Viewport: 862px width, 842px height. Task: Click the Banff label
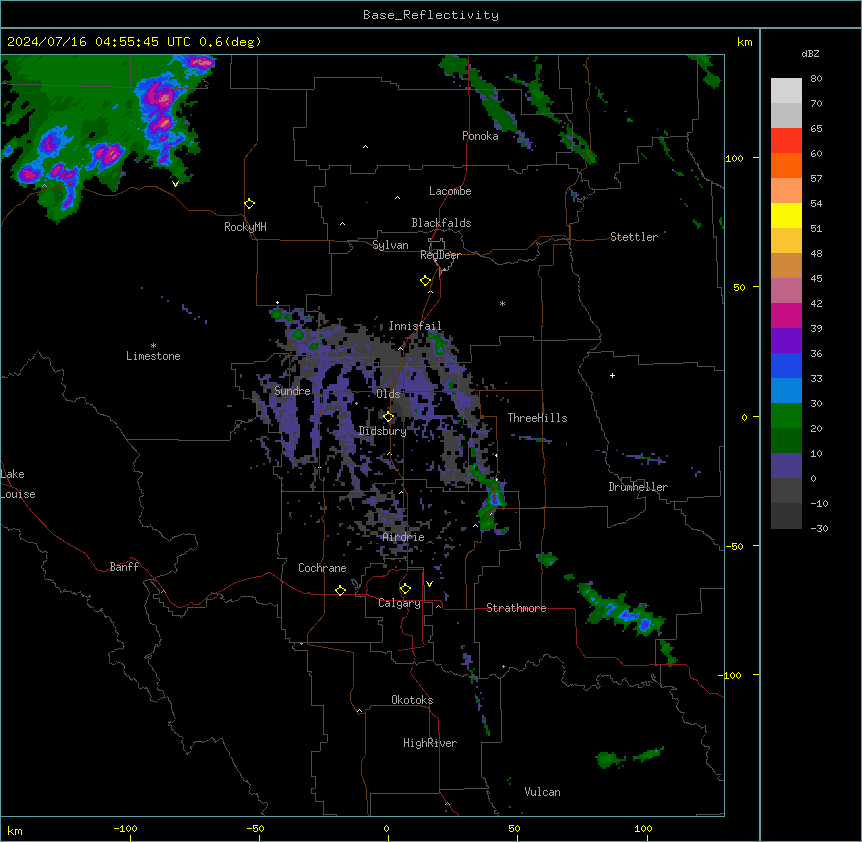tap(124, 567)
